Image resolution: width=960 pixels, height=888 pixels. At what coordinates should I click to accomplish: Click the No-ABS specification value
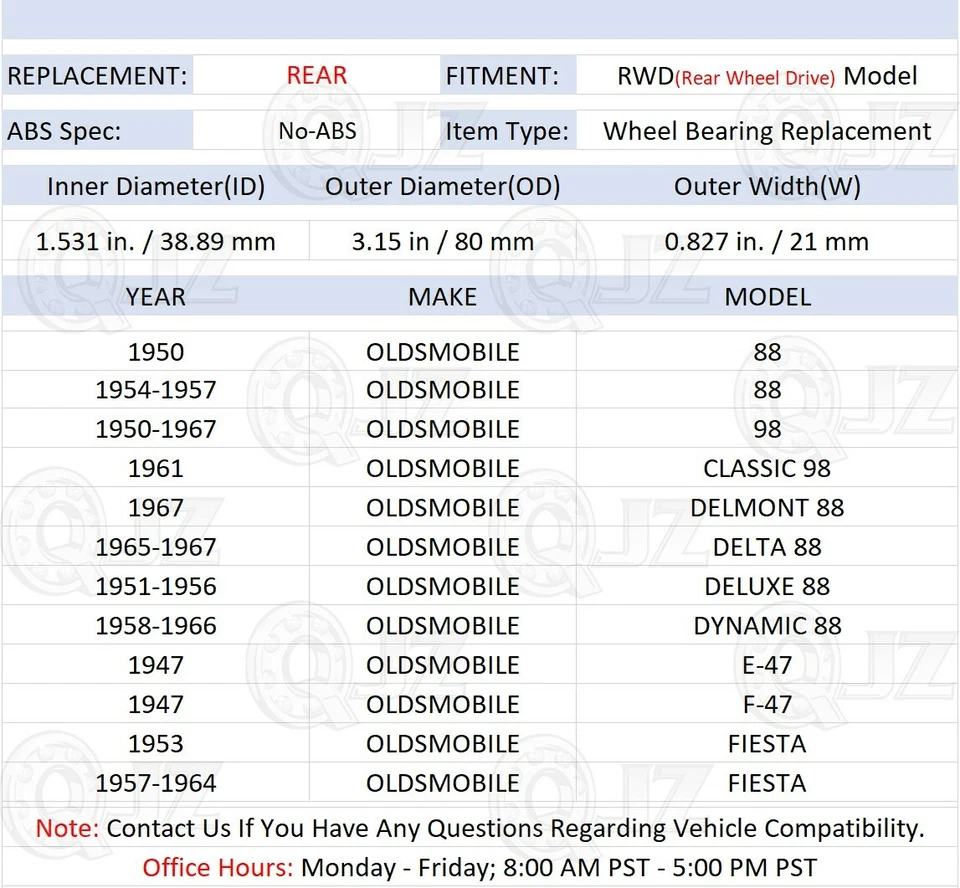tap(317, 130)
